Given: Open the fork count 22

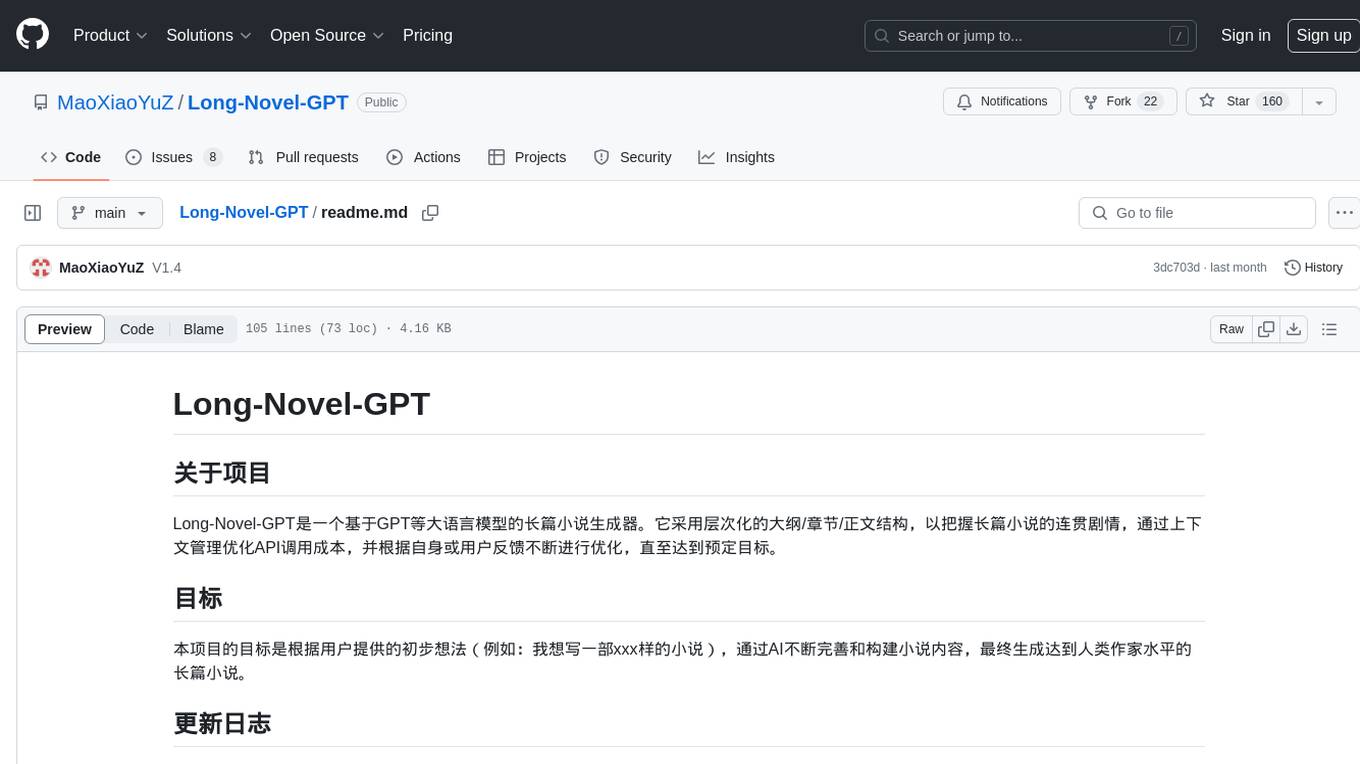Looking at the screenshot, I should point(1150,102).
